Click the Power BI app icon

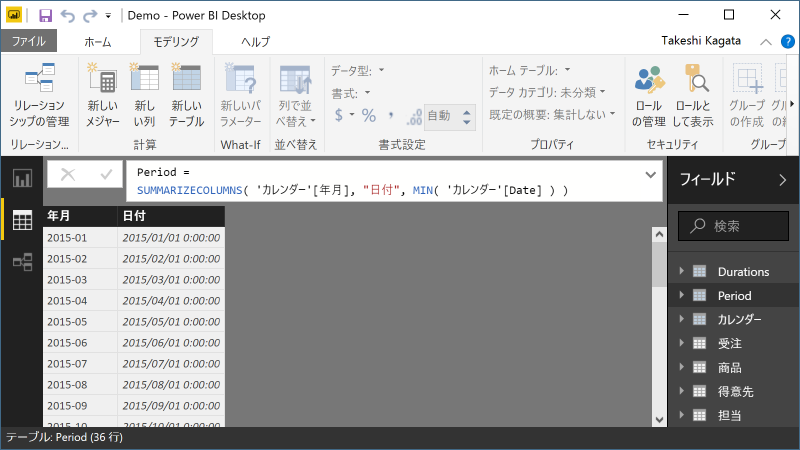coord(14,15)
